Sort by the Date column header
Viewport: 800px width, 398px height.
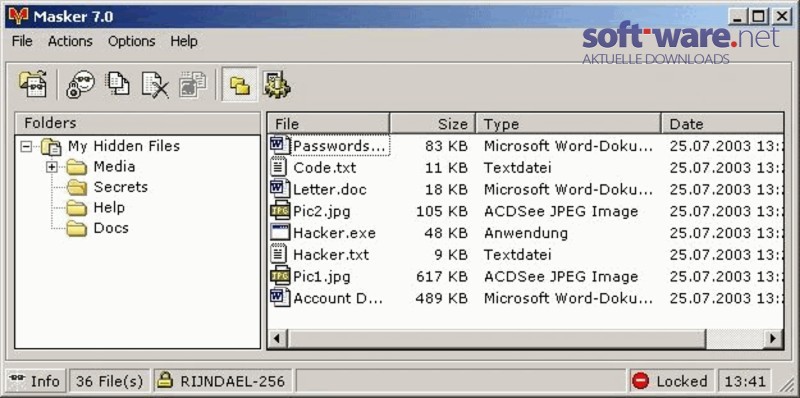point(722,124)
